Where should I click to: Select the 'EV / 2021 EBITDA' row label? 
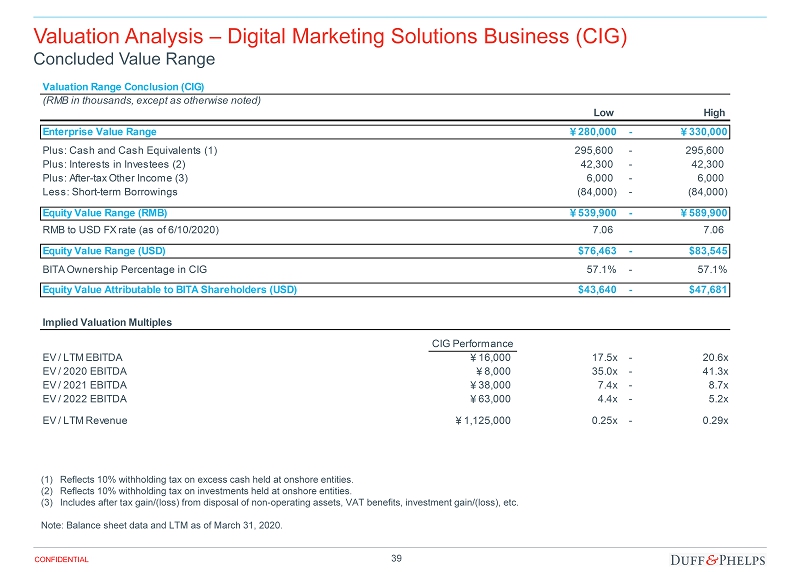click(85, 385)
